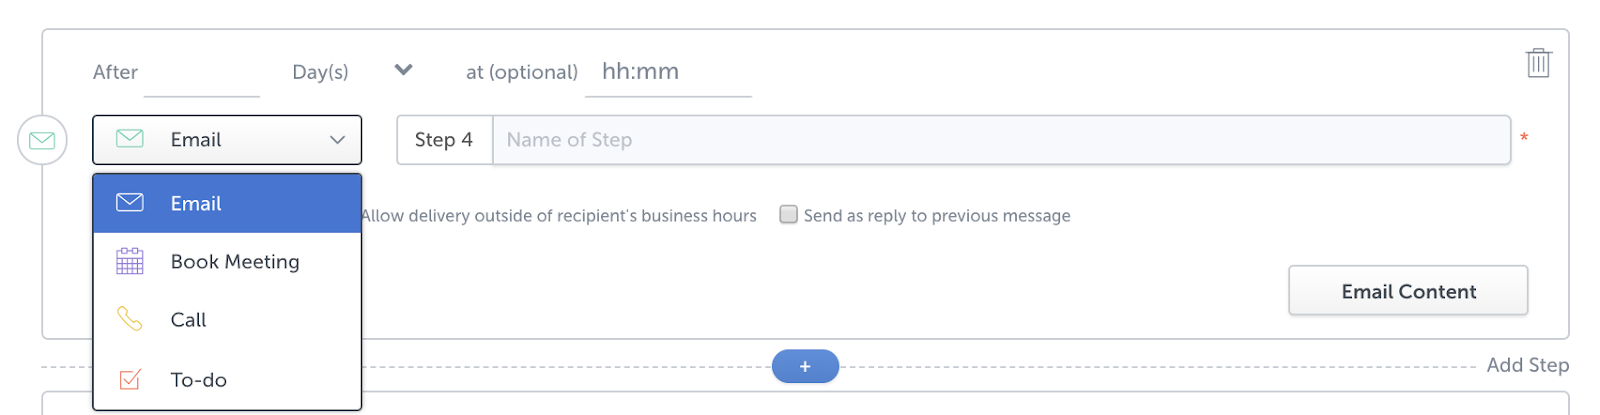This screenshot has height=415, width=1600.
Task: Open the Email Content button
Action: [1407, 291]
